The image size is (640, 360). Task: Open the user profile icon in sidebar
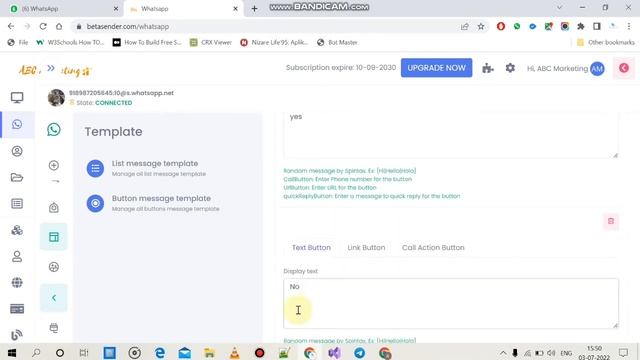pos(17,256)
